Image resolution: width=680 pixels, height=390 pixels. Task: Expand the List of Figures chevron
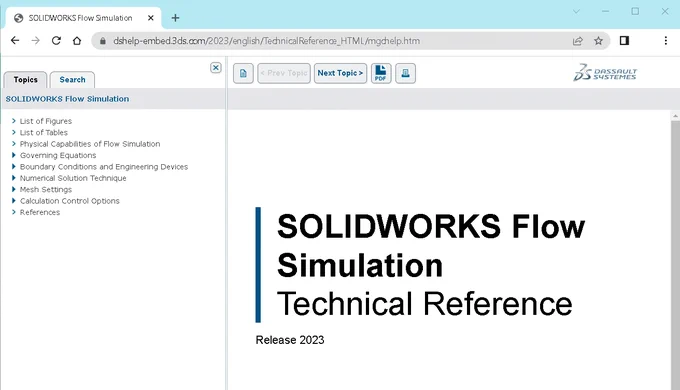coord(14,121)
